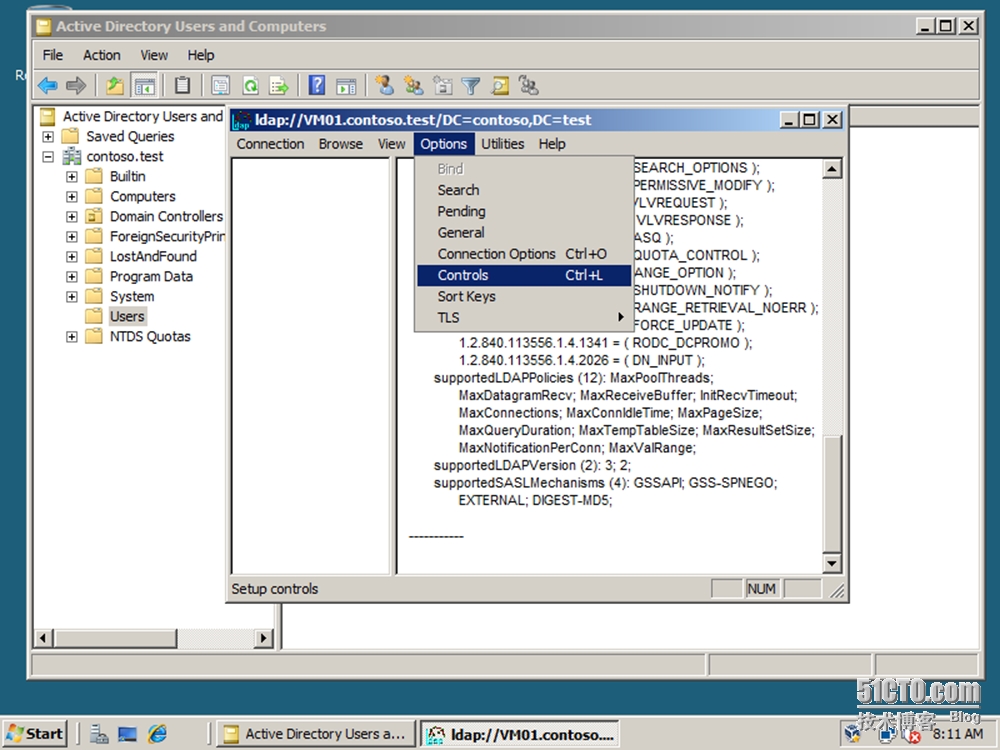
Task: Select Pending from the Options menu
Action: (x=524, y=211)
